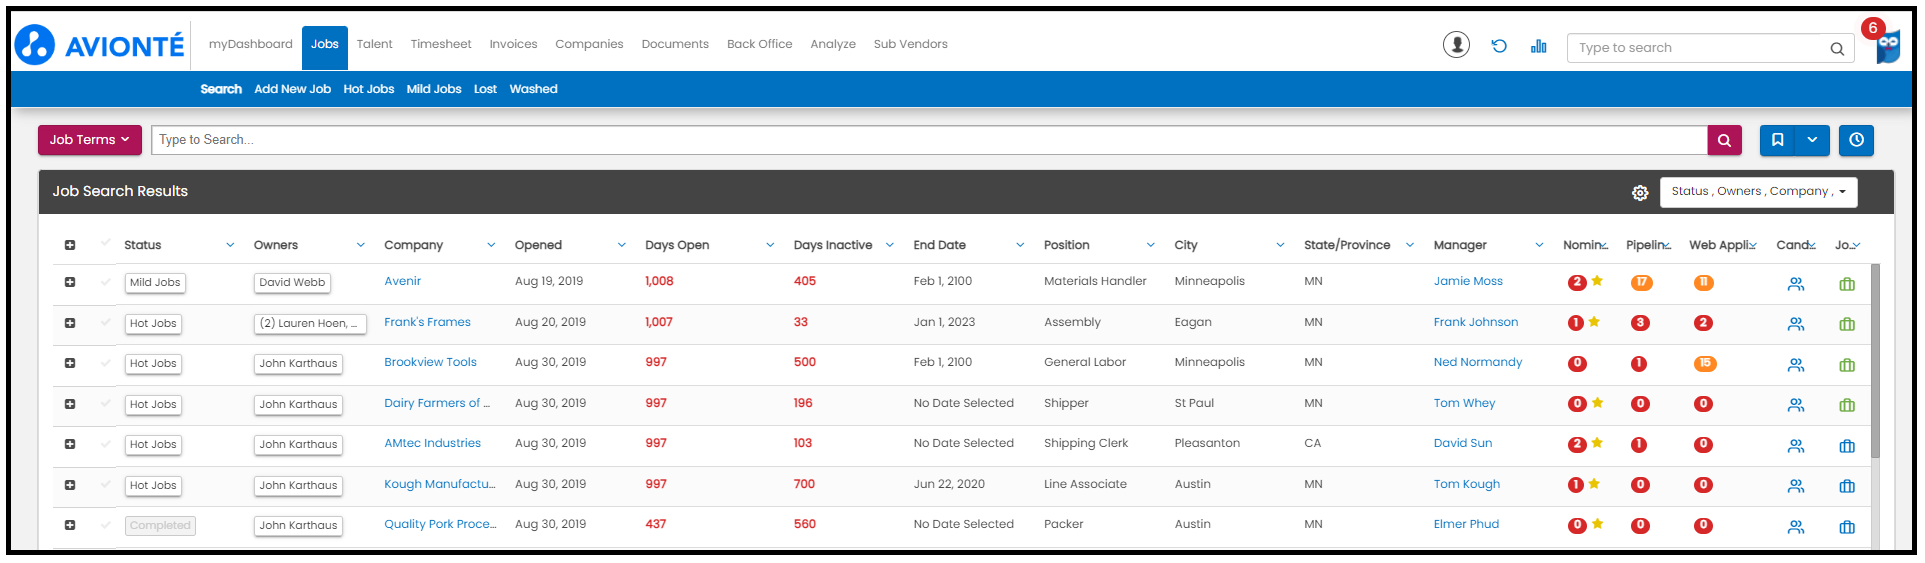Viewport: 1925px width, 563px height.
Task: Open candidates icon for Avenir row
Action: [1796, 284]
